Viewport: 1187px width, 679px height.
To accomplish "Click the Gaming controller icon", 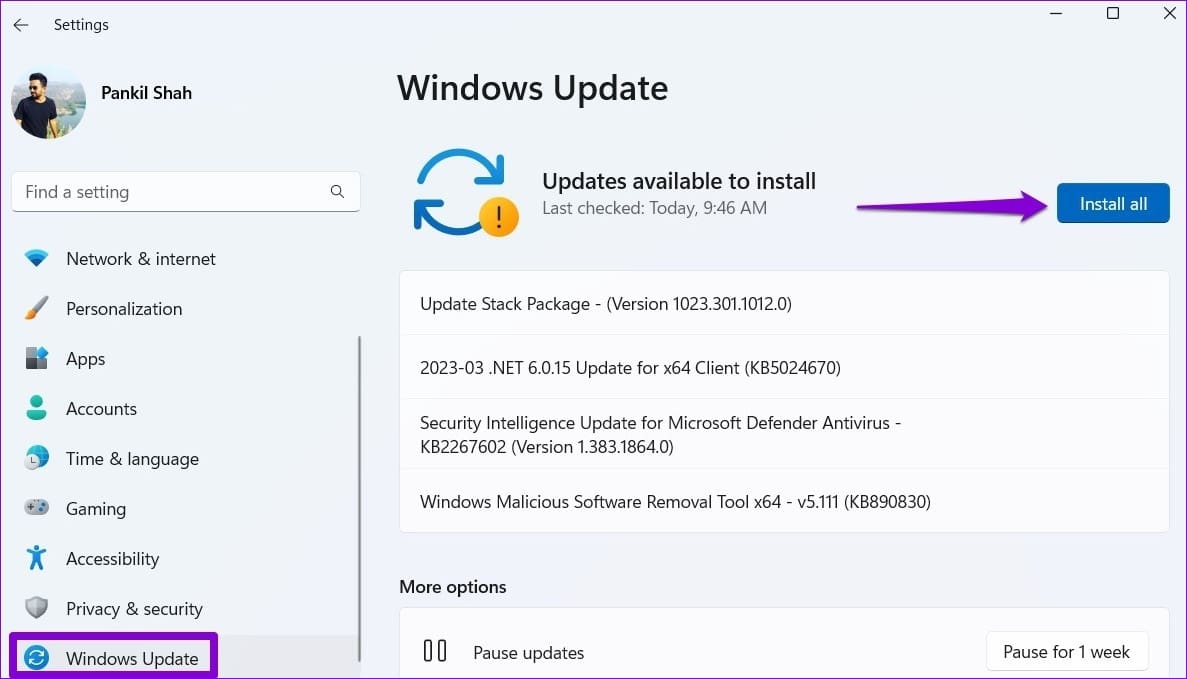I will pyautogui.click(x=36, y=508).
